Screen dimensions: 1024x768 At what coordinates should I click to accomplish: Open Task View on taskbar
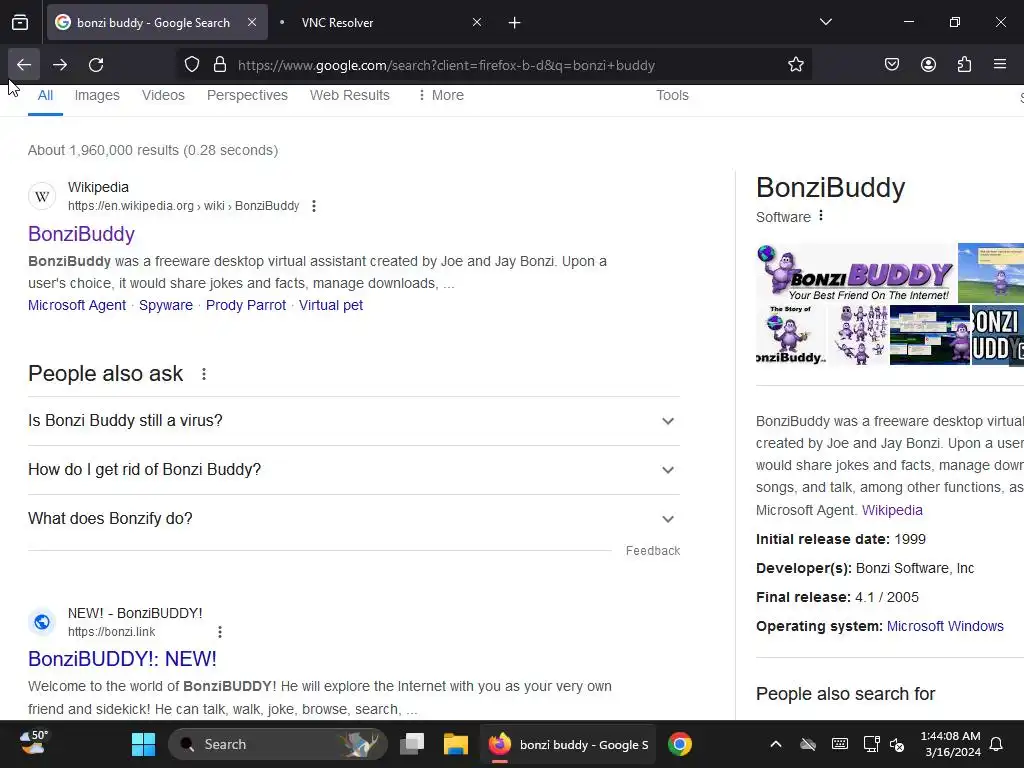(412, 744)
